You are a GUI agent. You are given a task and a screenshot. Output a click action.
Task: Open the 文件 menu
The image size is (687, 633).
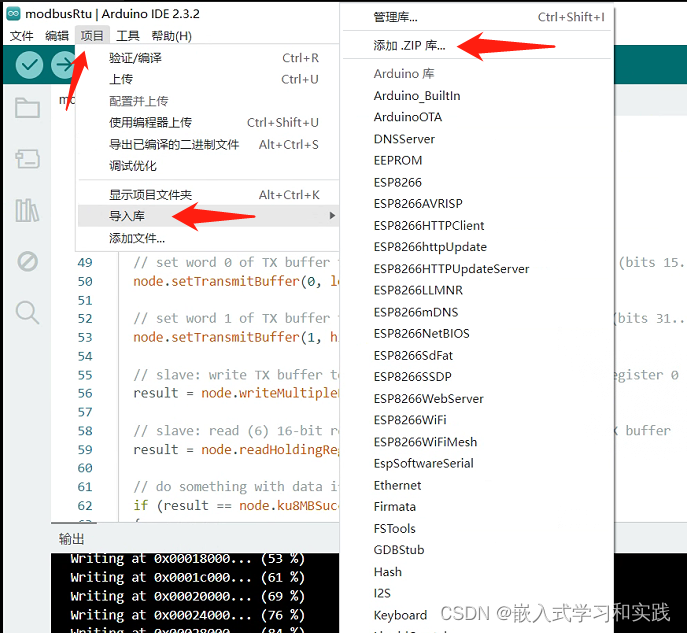[x=21, y=36]
